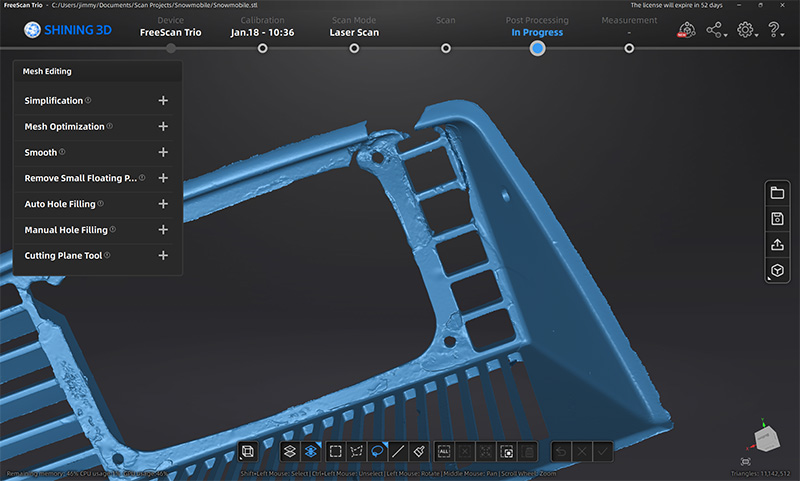Click the export upload icon
The image size is (800, 481).
point(777,245)
